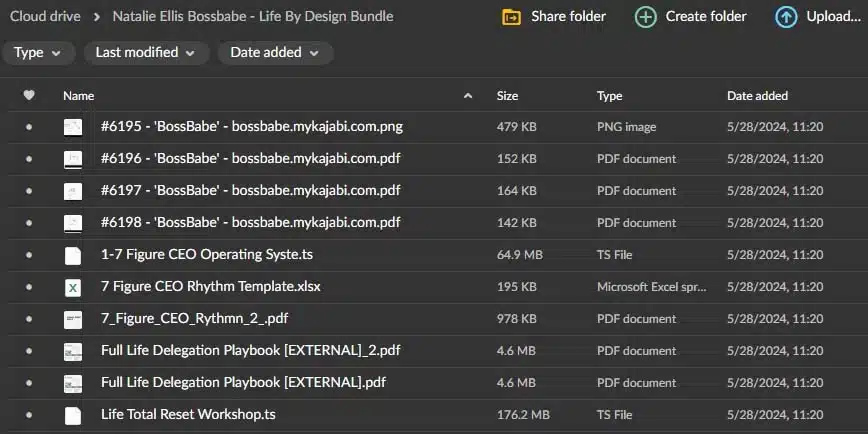Screen dimensions: 868x434
Task: Click the Name column sort arrow
Action: click(468, 96)
